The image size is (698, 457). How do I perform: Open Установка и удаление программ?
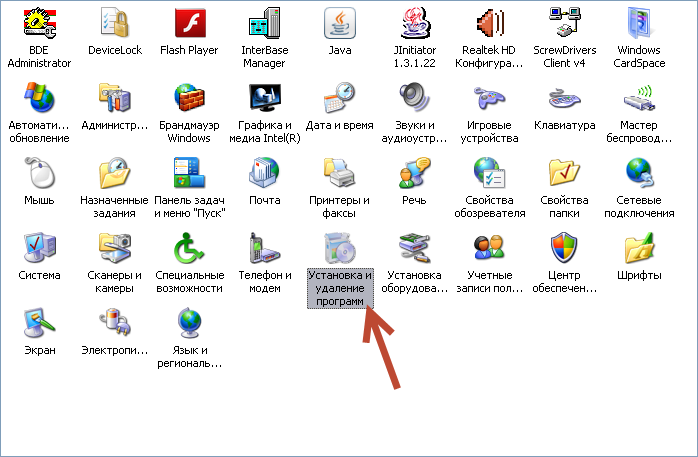click(340, 250)
